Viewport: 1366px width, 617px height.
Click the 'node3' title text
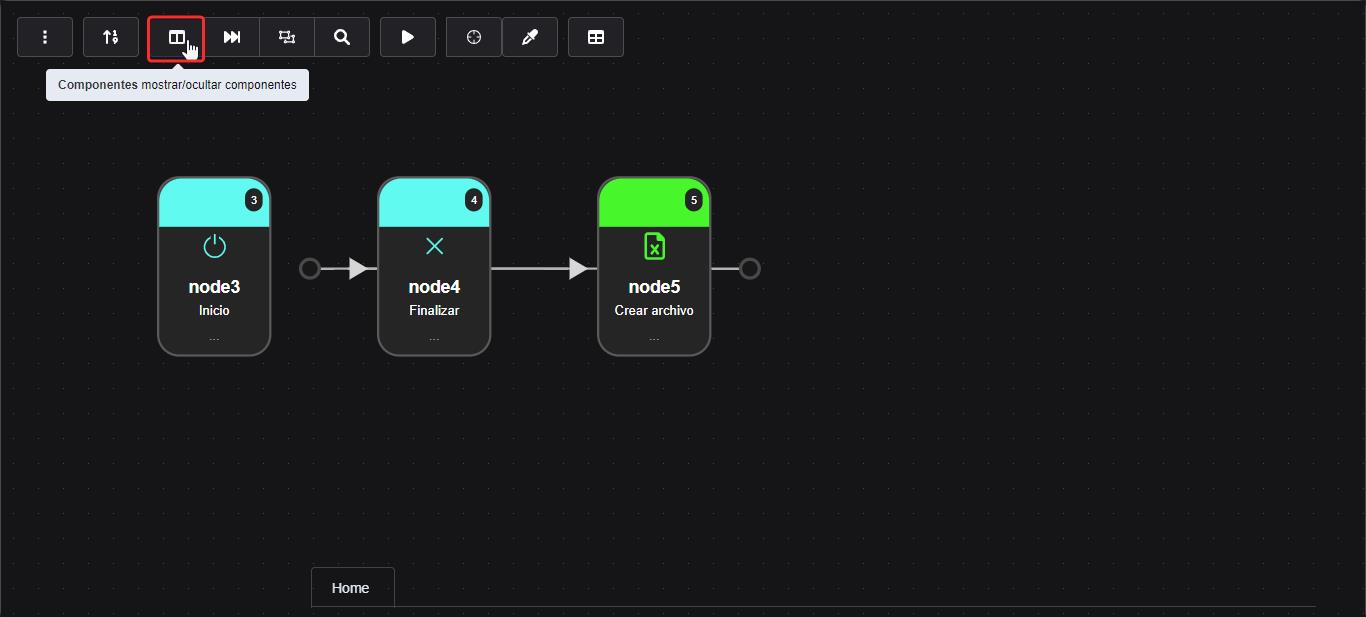(x=214, y=287)
